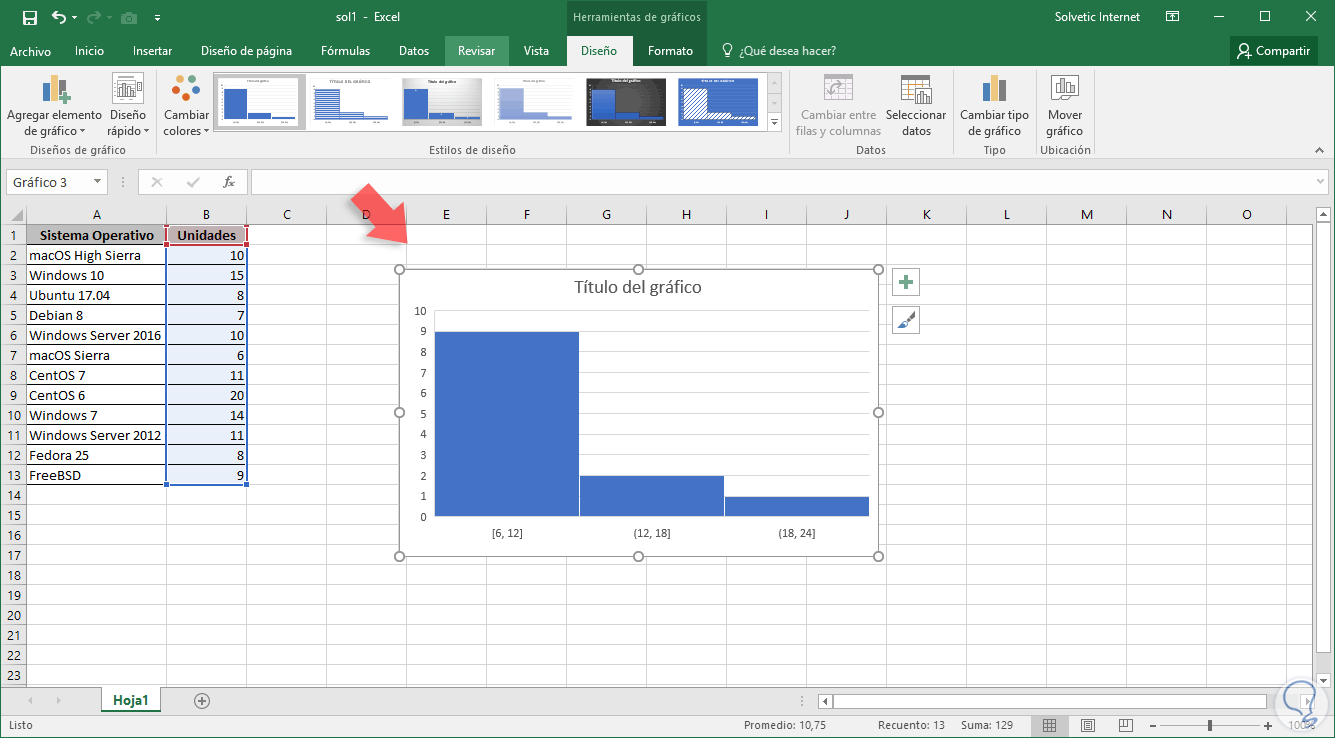1335x738 pixels.
Task: Select cell containing Windows Server 2016
Action: (x=96, y=335)
